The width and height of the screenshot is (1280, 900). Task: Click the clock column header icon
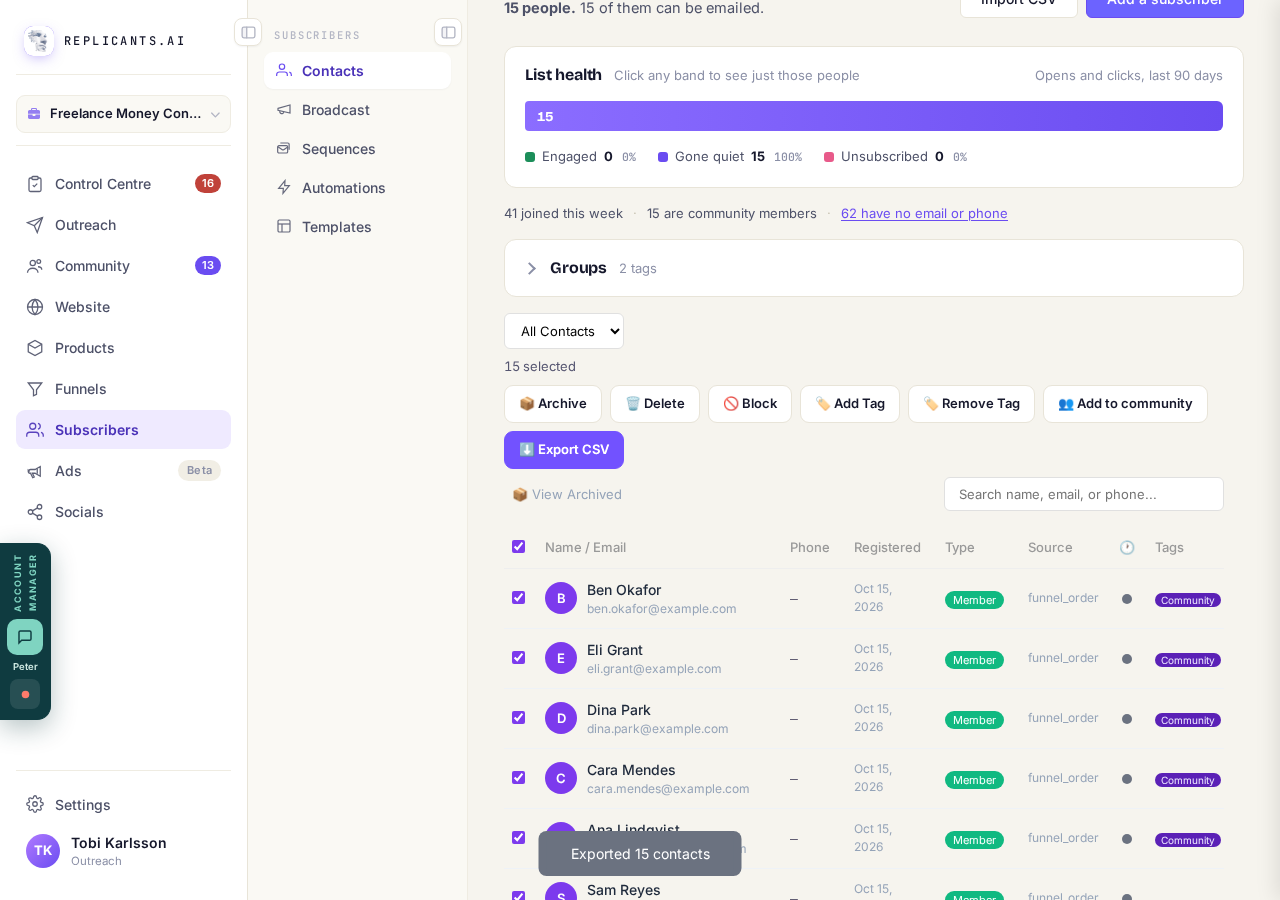click(x=1127, y=548)
